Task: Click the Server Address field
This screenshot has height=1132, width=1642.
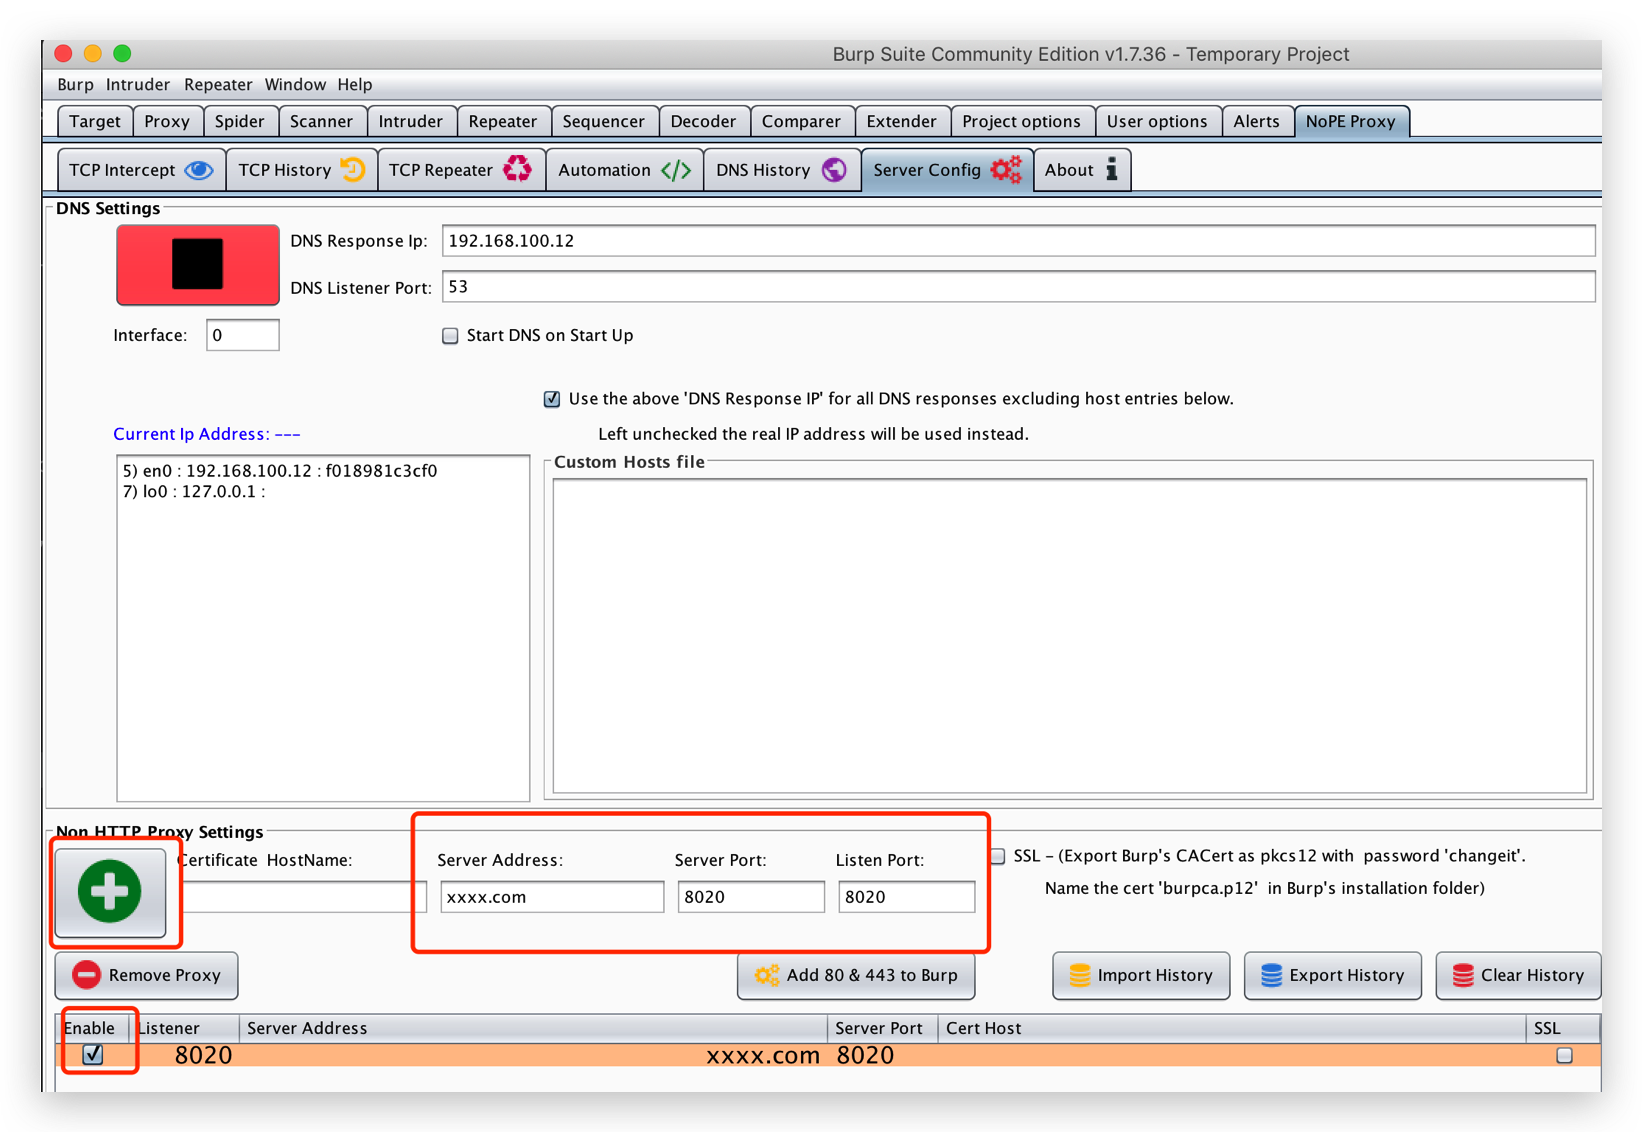Action: click(552, 897)
